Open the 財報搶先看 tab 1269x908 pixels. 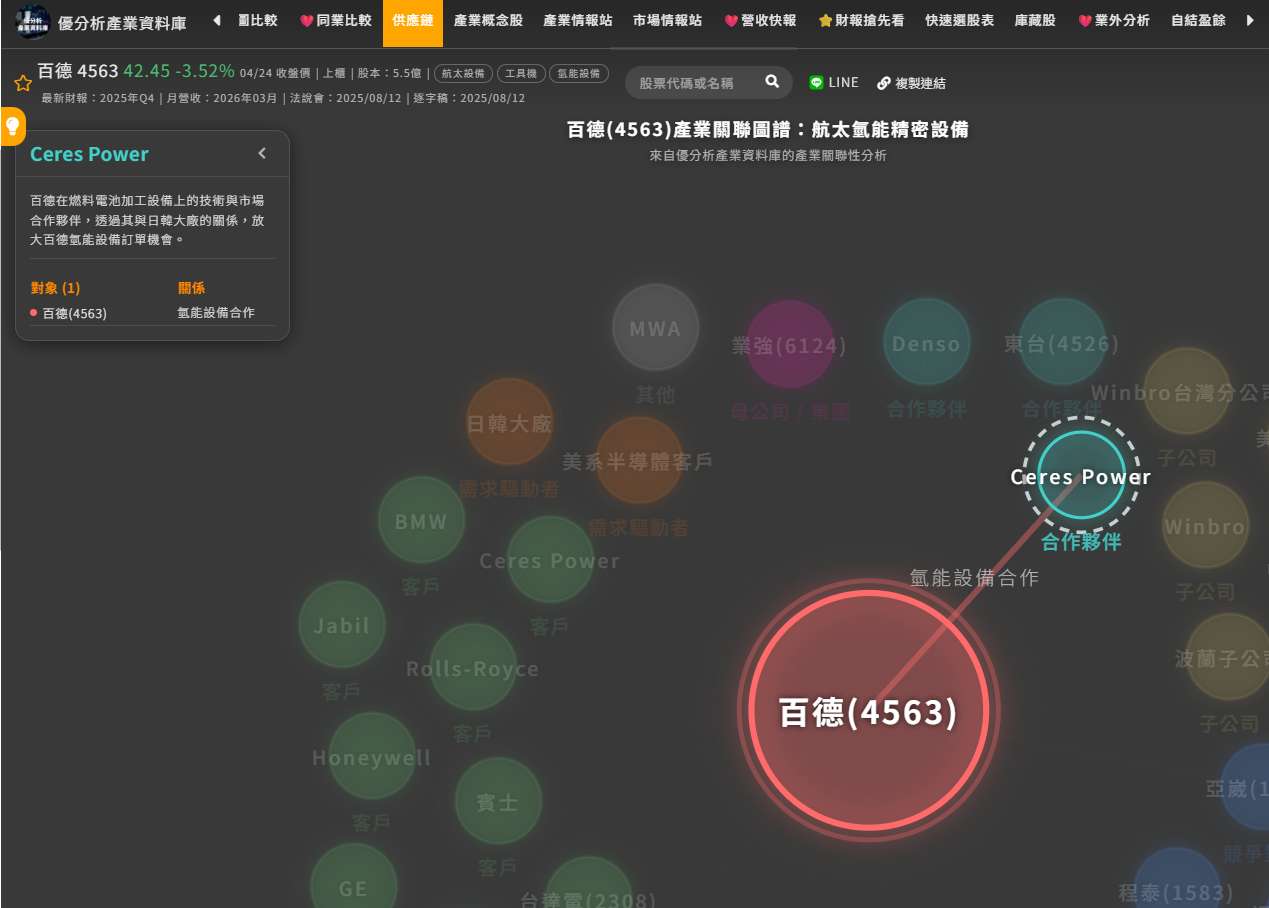pos(861,21)
